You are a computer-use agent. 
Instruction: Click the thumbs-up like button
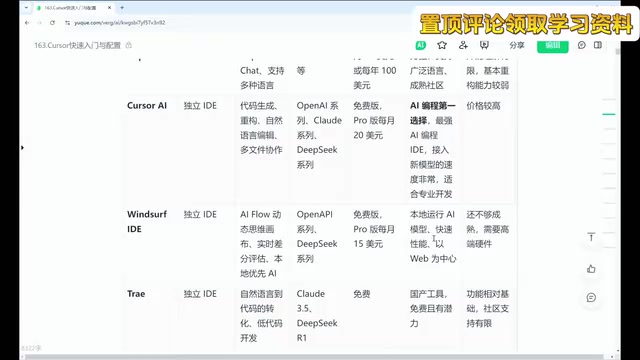point(591,269)
